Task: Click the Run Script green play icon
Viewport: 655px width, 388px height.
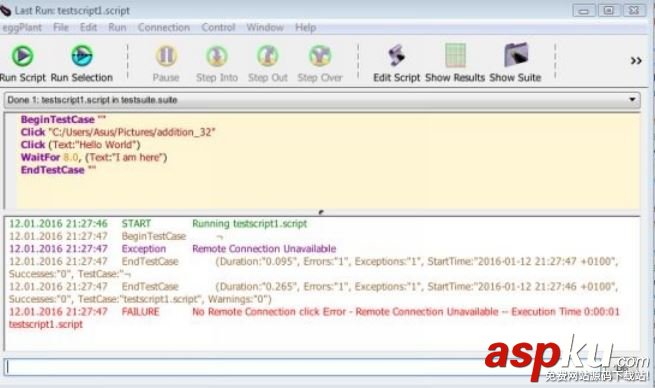Action: pyautogui.click(x=23, y=56)
